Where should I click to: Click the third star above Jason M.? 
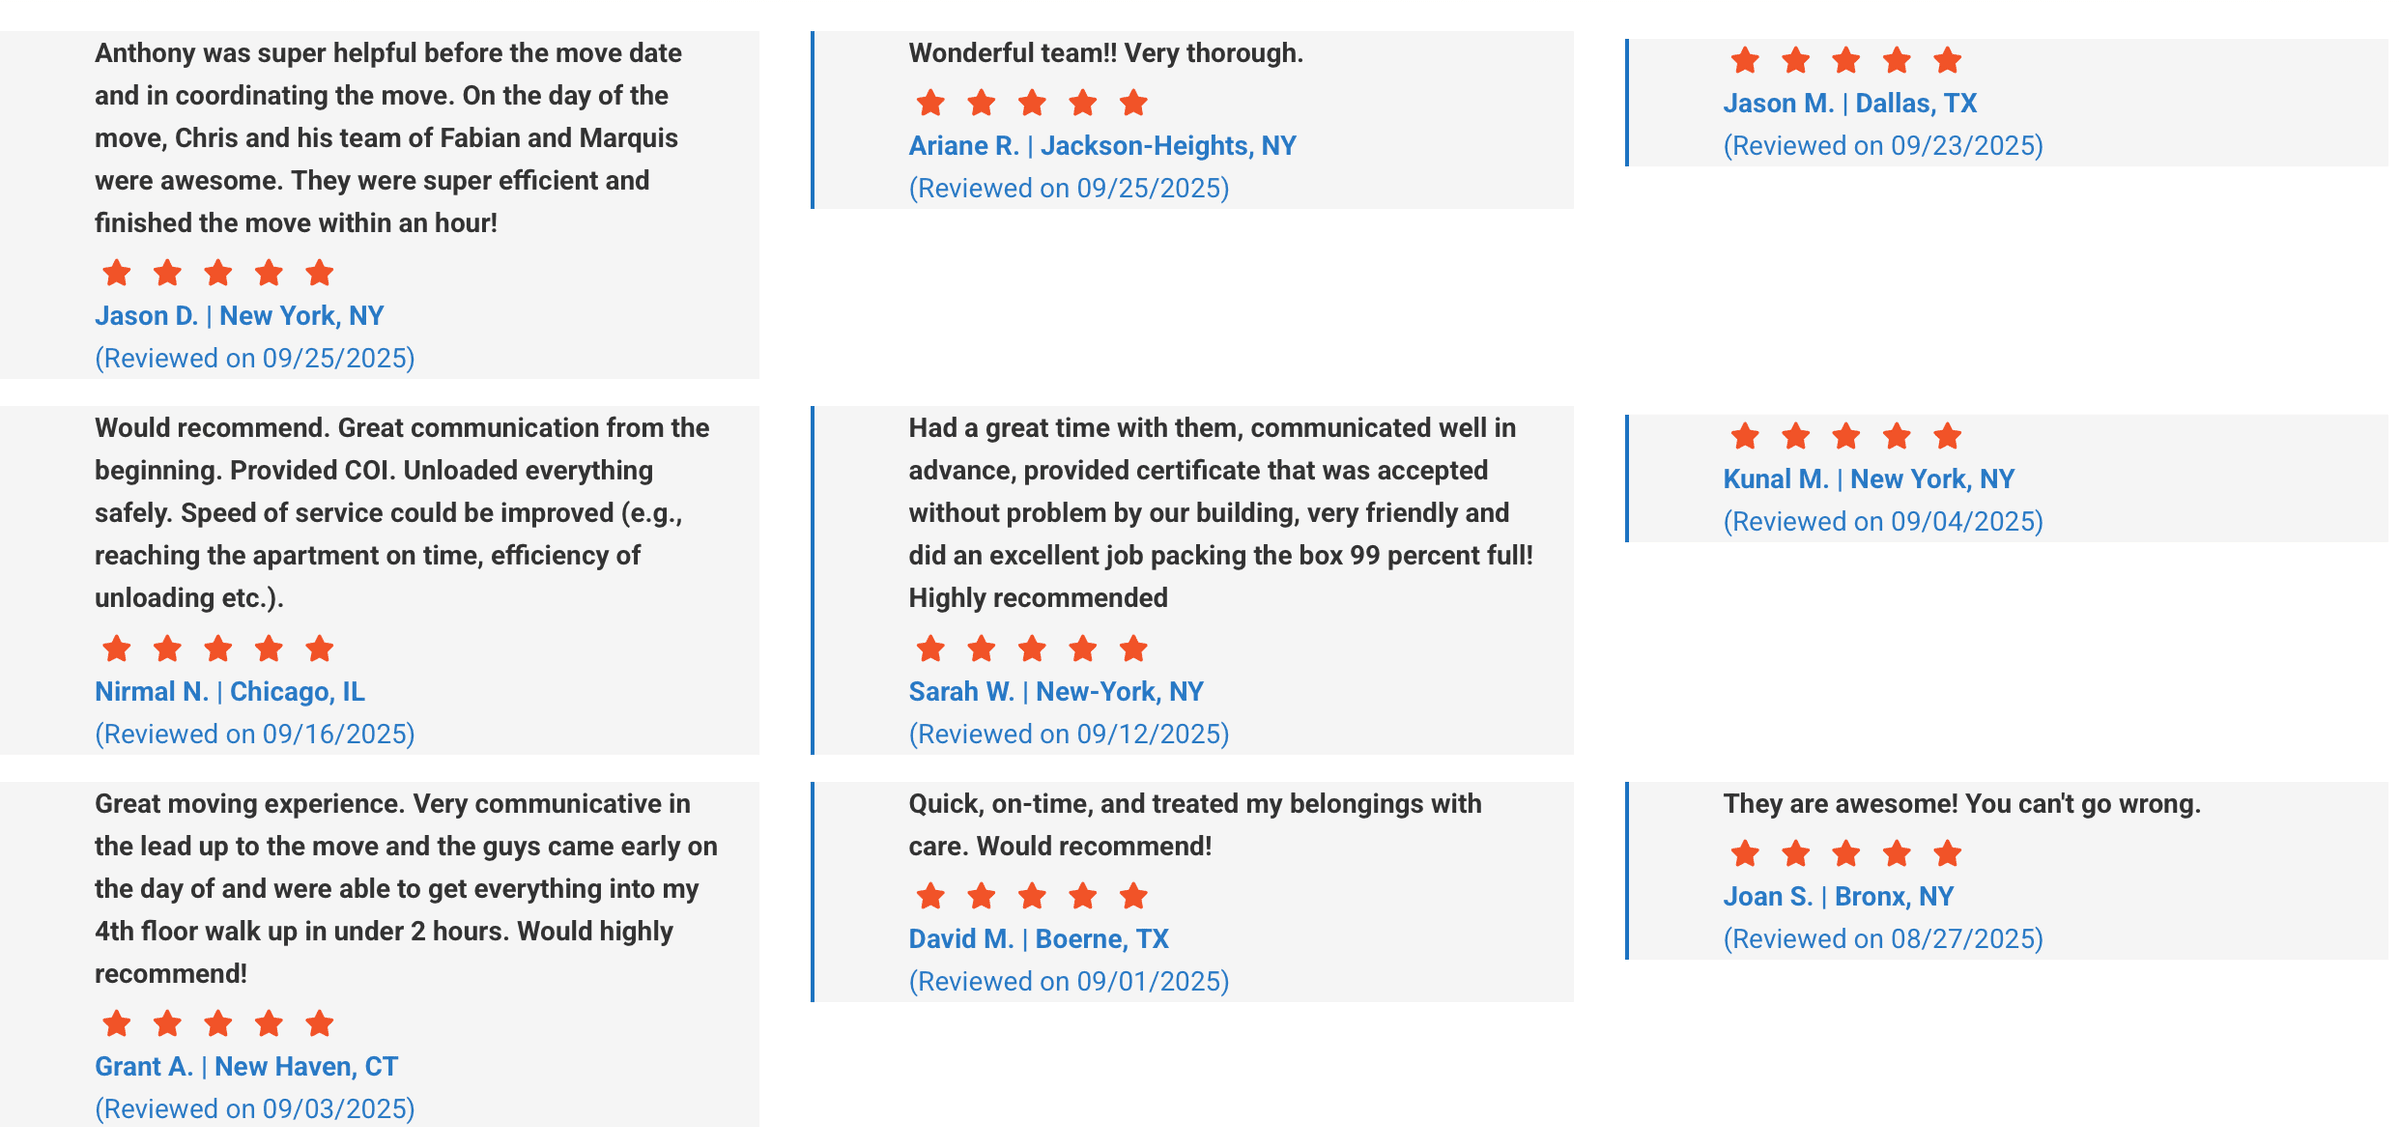click(1846, 61)
